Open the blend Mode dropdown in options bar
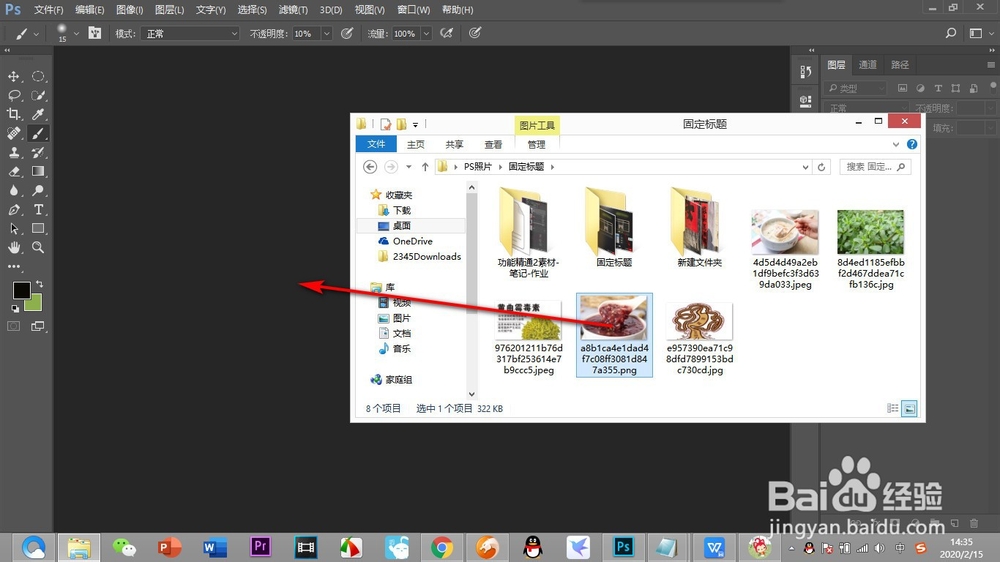The height and width of the screenshot is (562, 1000). coord(190,33)
